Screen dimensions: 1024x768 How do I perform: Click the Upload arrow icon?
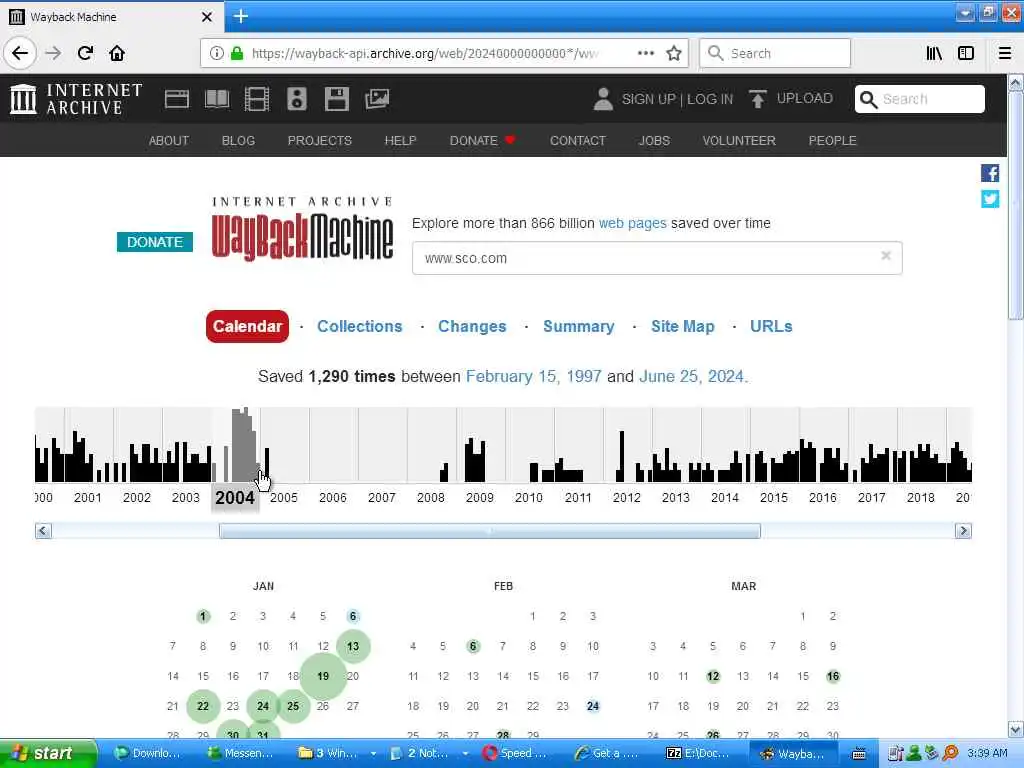click(758, 99)
